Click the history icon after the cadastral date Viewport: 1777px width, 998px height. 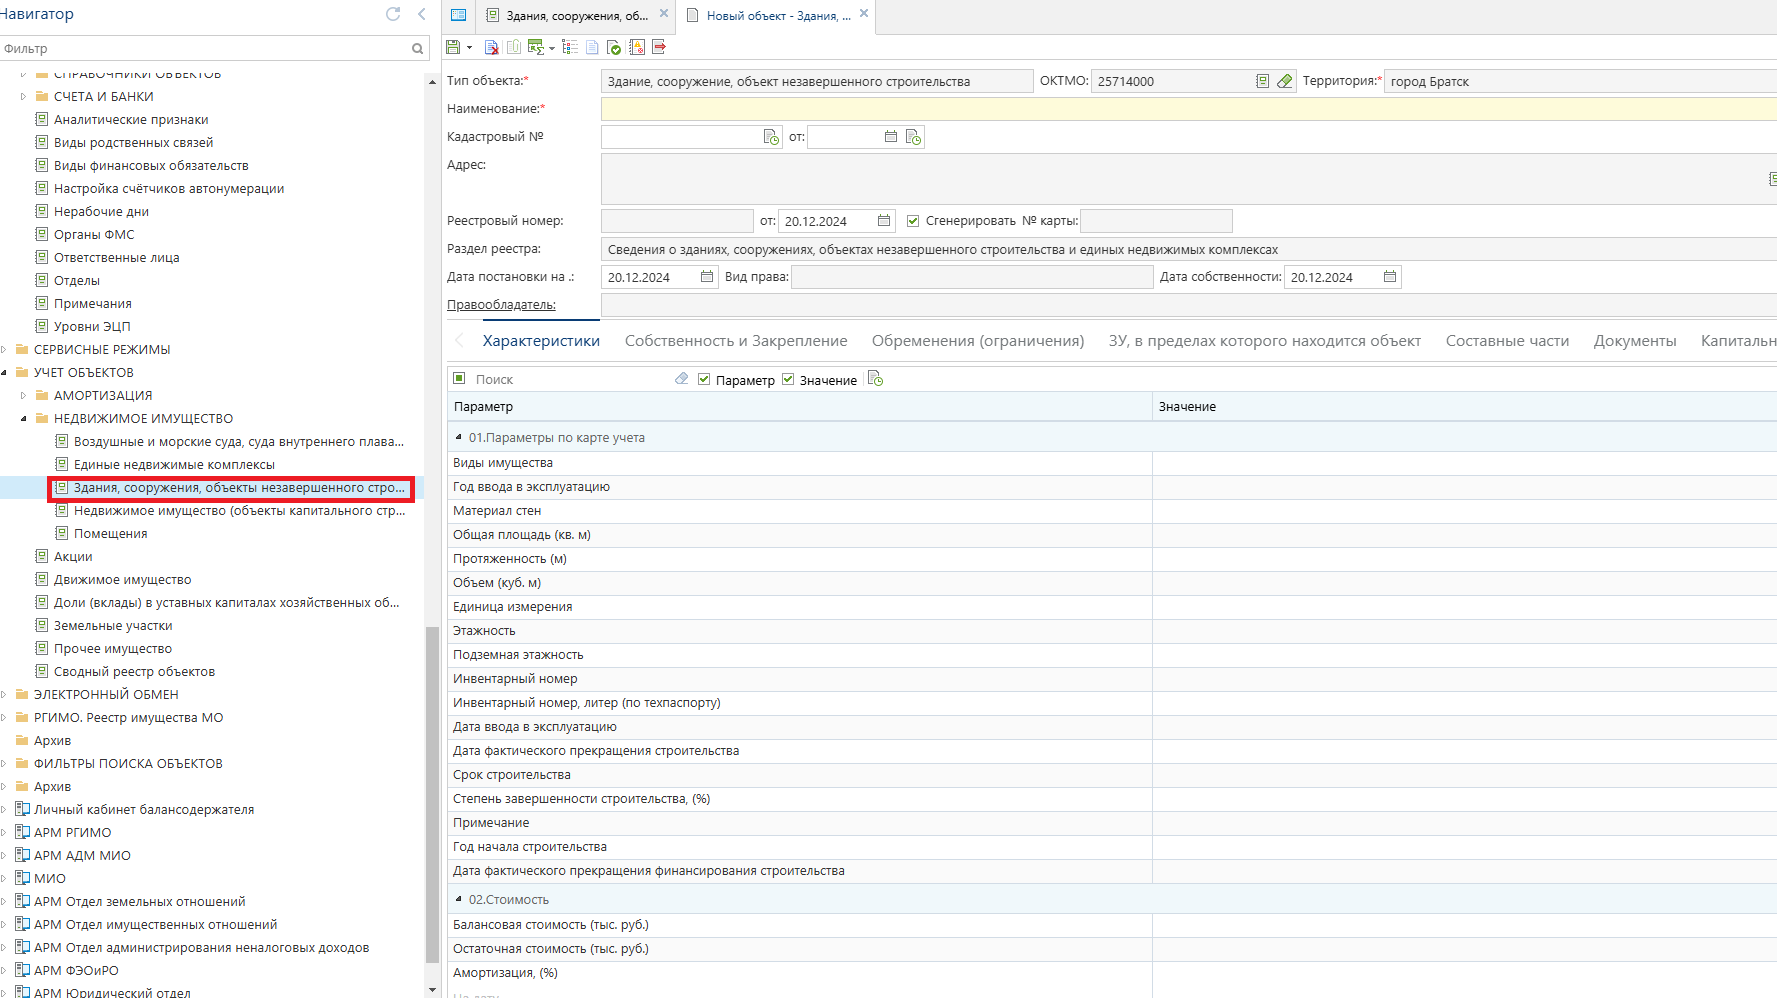[x=913, y=137]
